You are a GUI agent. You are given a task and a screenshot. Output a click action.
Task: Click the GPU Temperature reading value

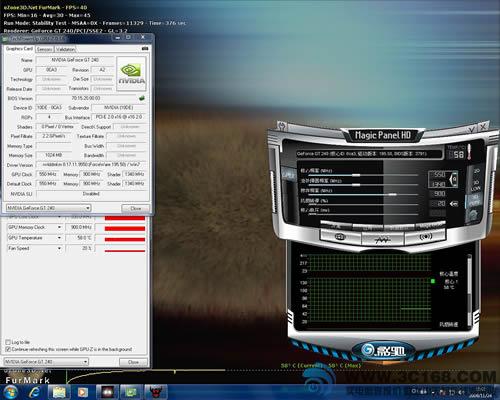80,238
